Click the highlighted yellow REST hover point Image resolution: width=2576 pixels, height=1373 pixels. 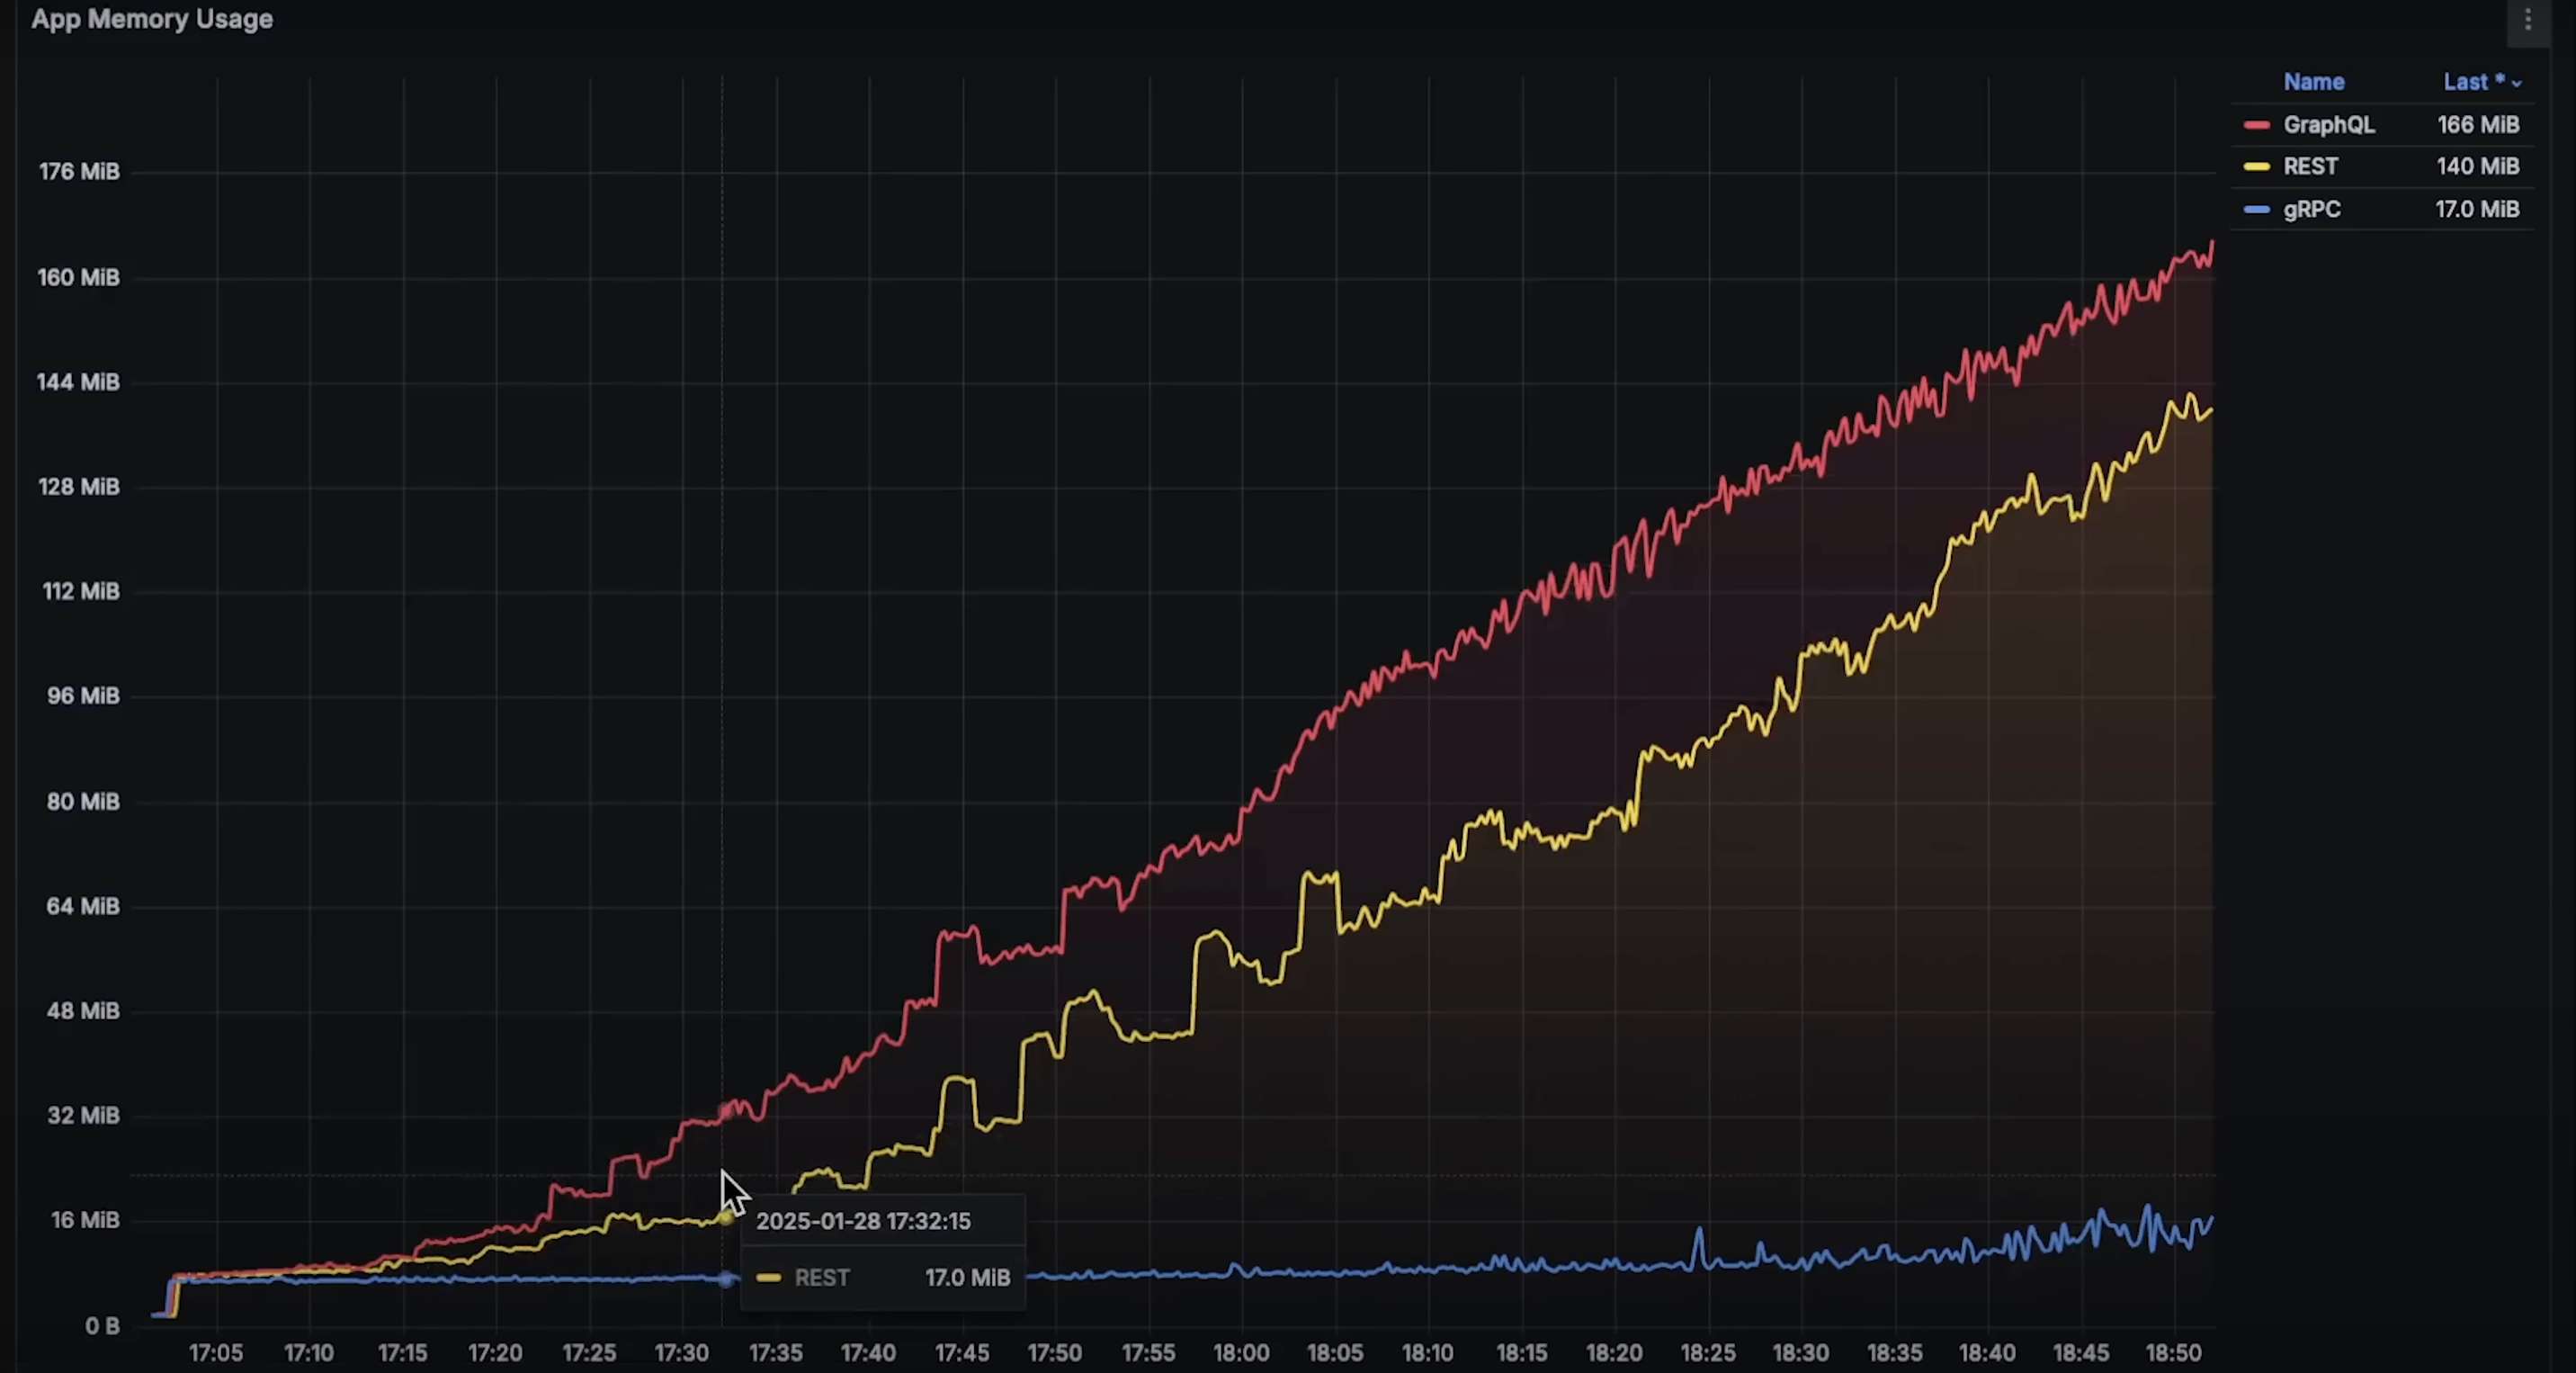click(x=726, y=1218)
